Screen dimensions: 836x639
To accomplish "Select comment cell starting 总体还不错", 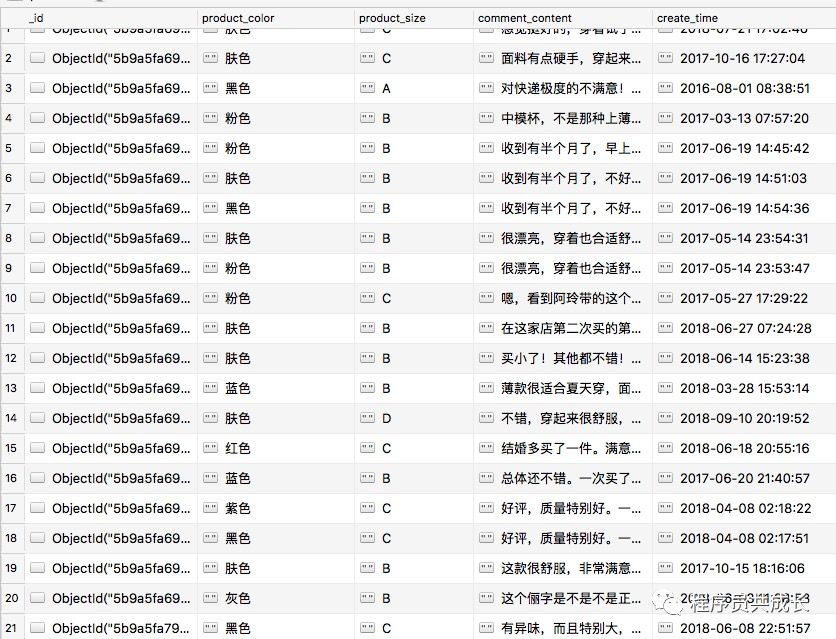I will pyautogui.click(x=563, y=478).
